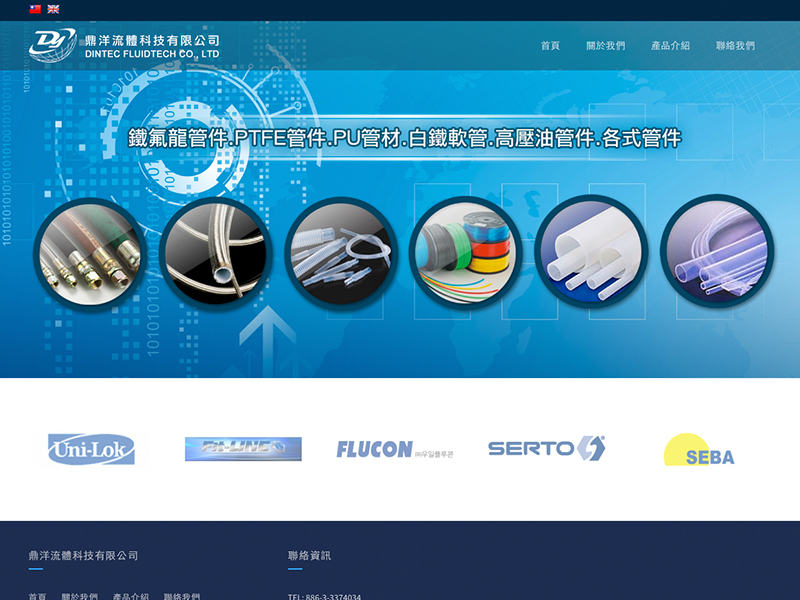
Task: Select the SEBA brand logo
Action: point(700,453)
